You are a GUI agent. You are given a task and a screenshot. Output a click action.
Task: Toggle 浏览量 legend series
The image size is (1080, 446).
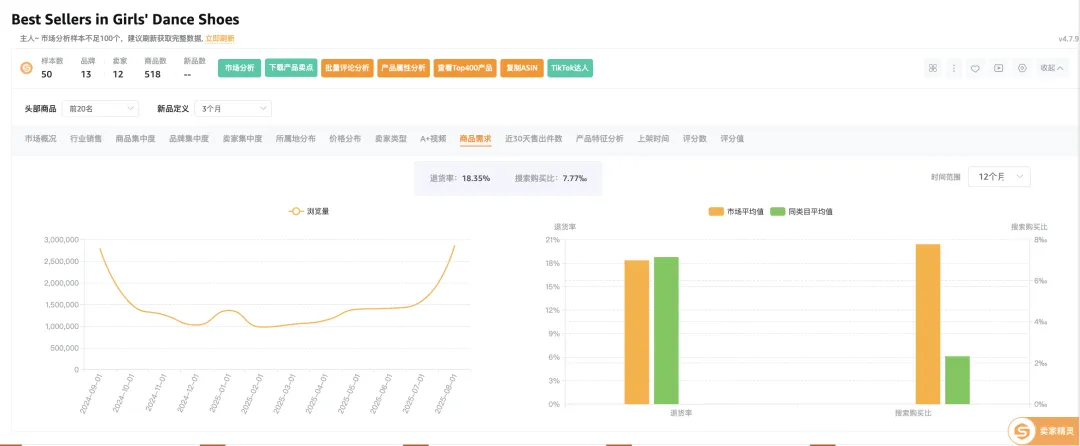[x=309, y=211]
